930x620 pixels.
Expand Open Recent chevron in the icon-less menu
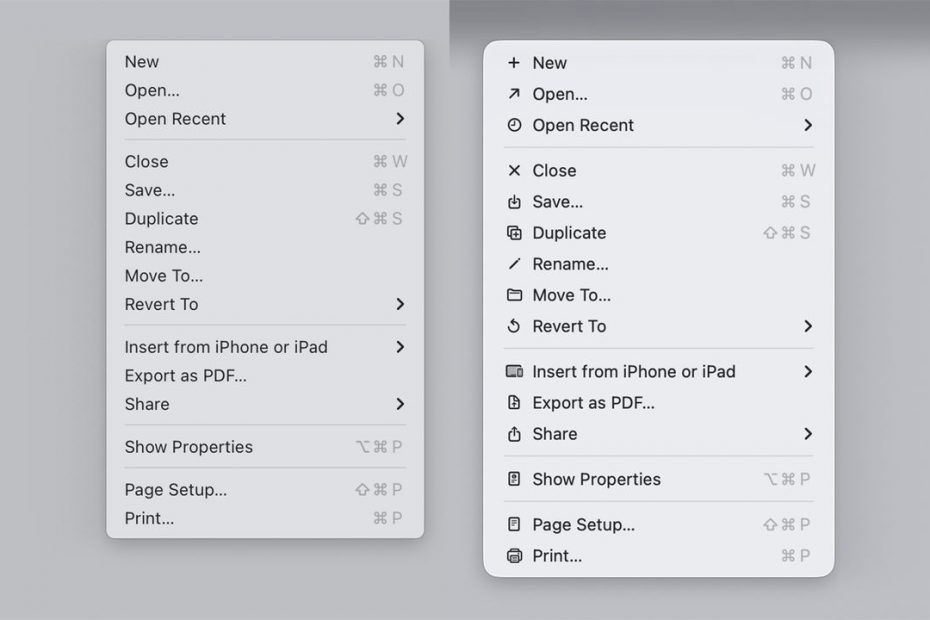(x=400, y=119)
